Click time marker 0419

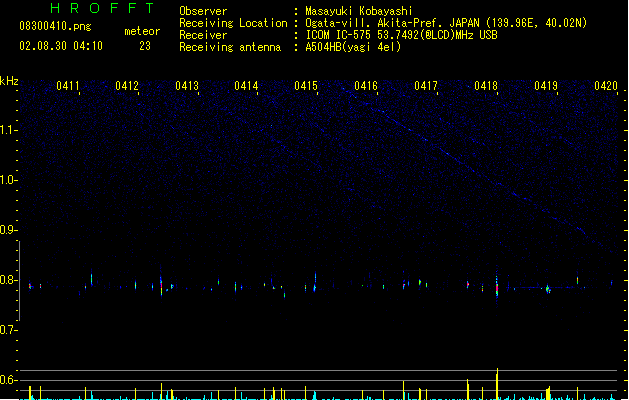(x=546, y=86)
